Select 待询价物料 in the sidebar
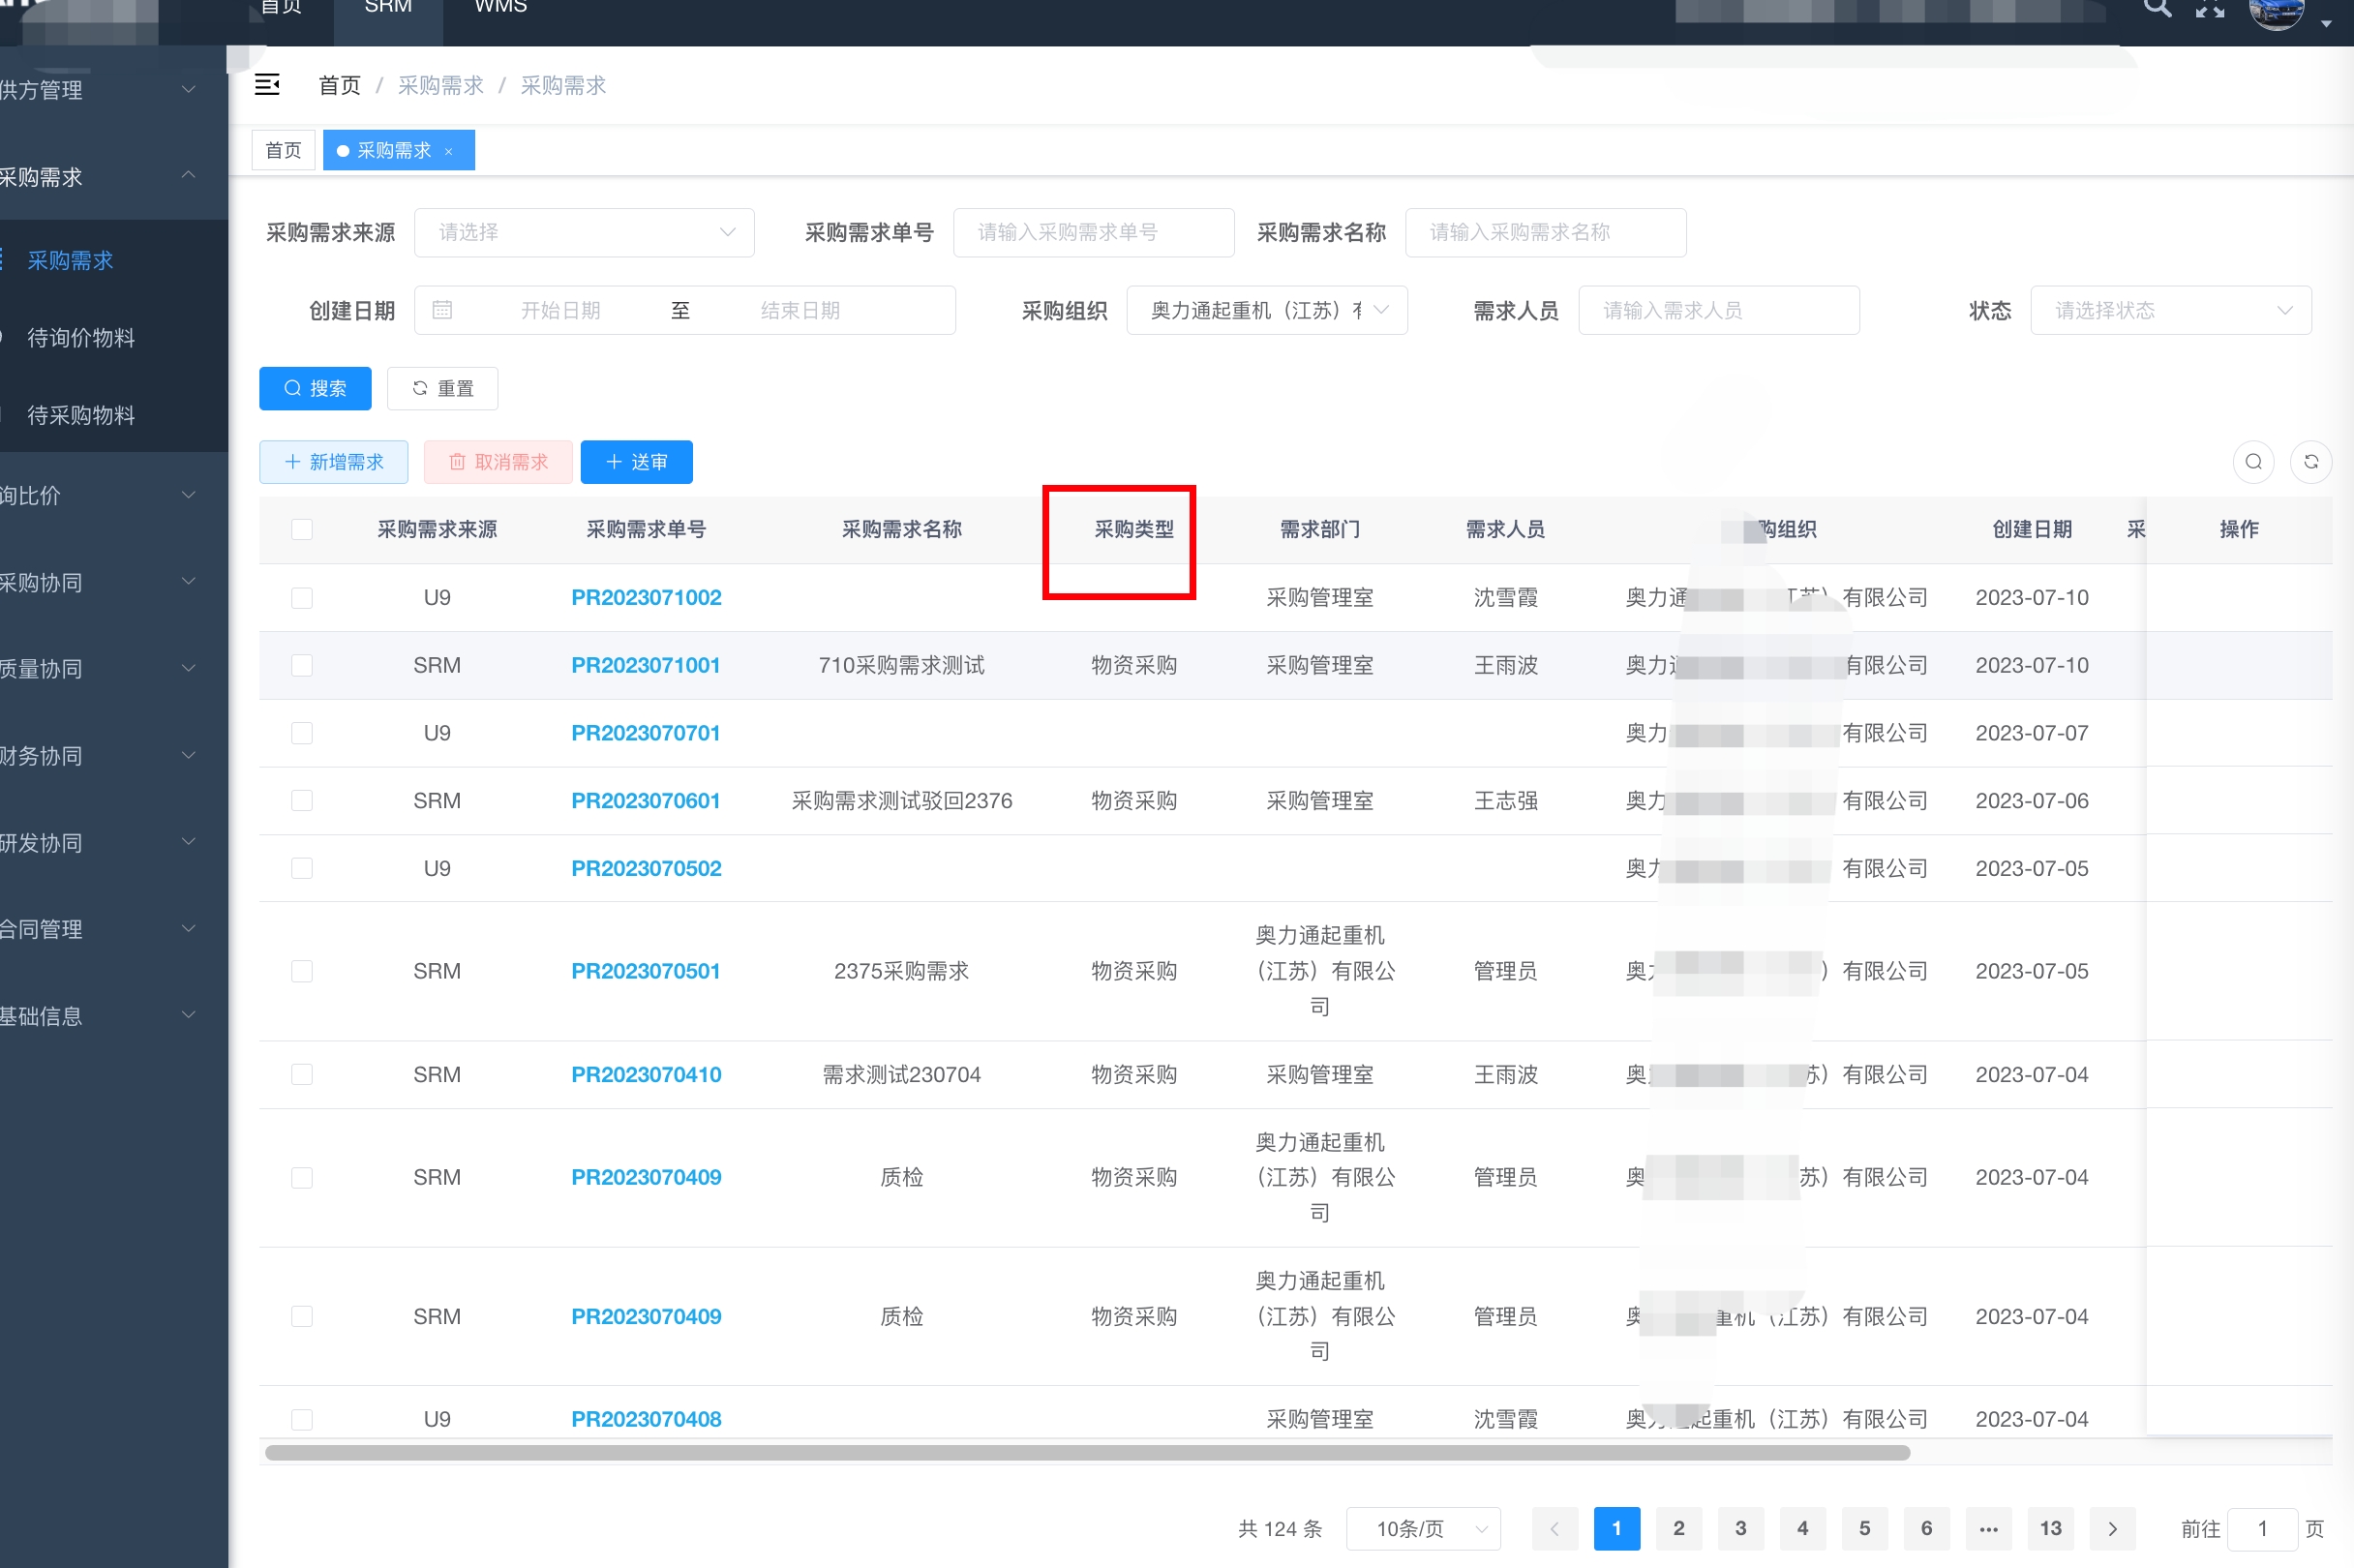This screenshot has height=1568, width=2354. pyautogui.click(x=114, y=338)
